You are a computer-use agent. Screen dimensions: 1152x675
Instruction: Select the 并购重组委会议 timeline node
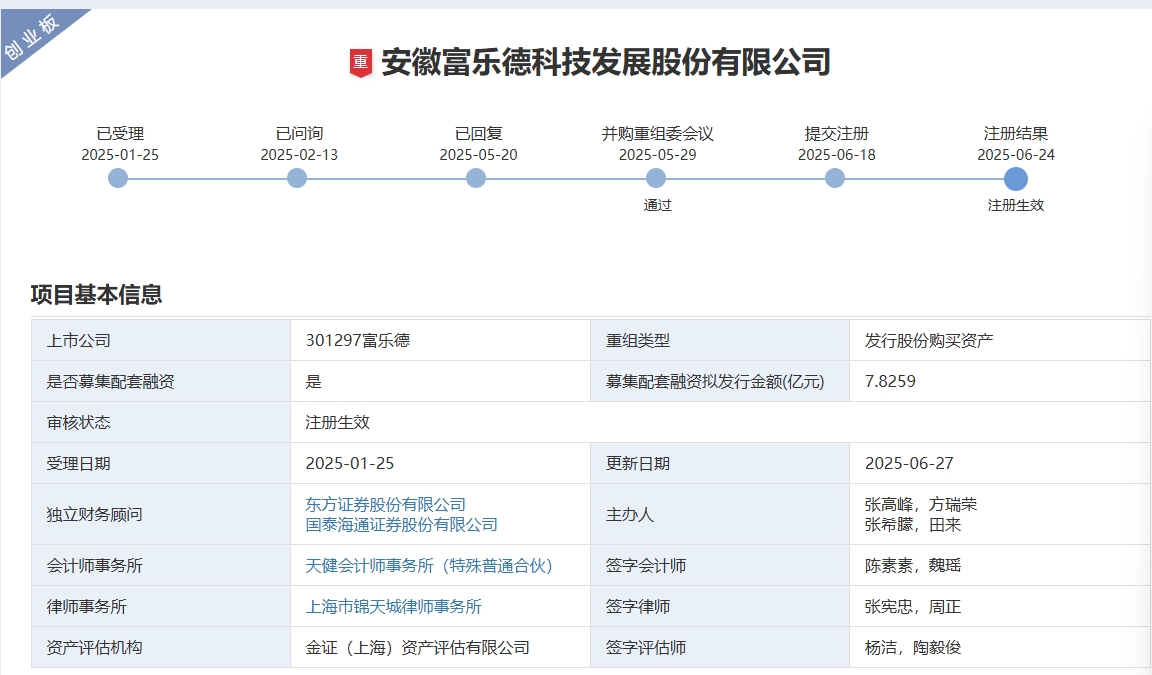[x=655, y=178]
